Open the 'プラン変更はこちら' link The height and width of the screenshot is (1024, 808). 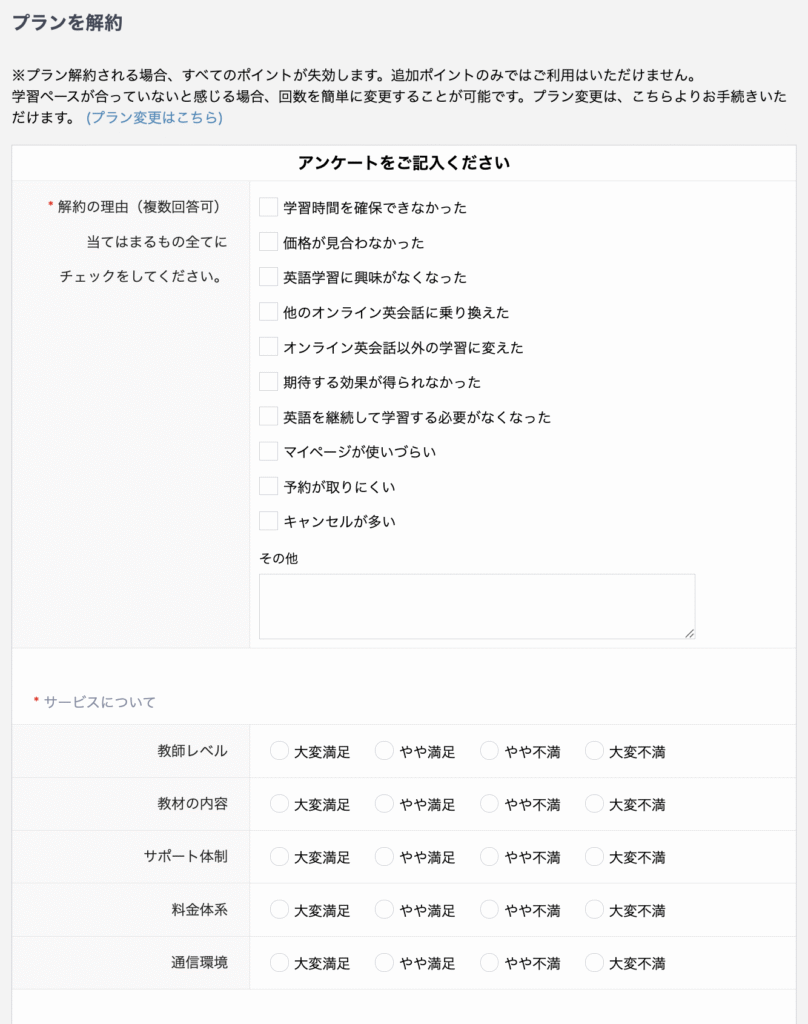[154, 117]
